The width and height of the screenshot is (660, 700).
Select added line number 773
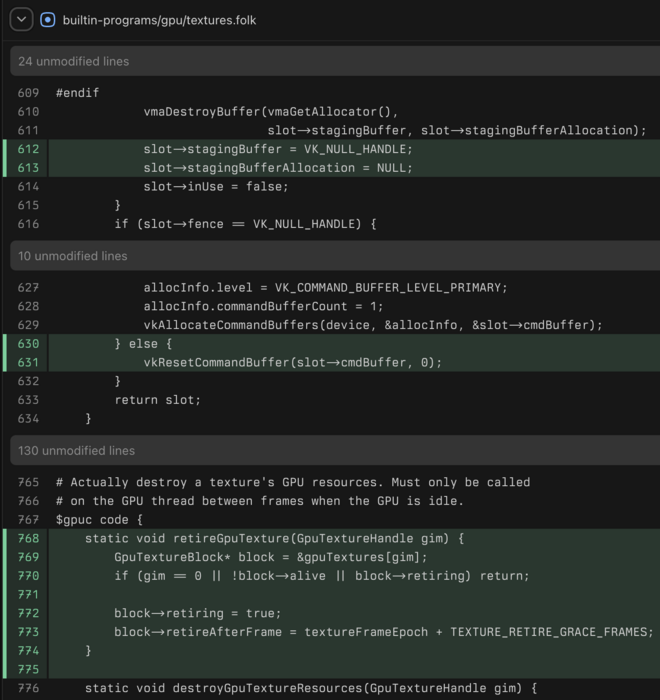coord(28,632)
